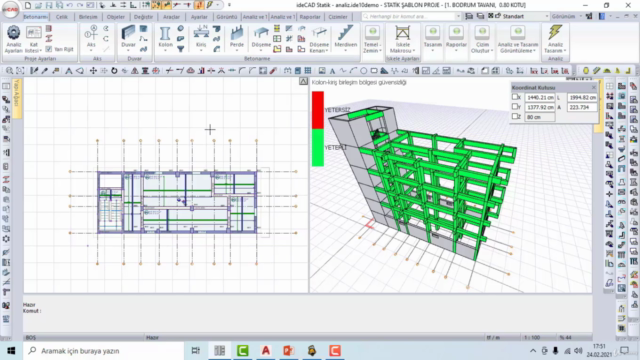Select the spline curve drawing tool

[343, 71]
